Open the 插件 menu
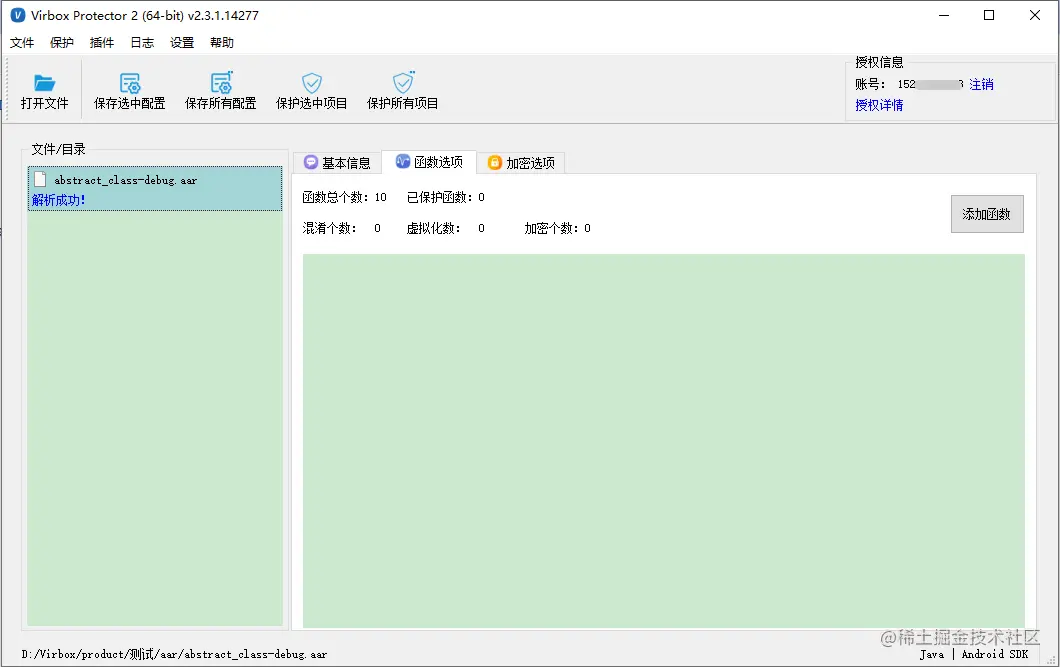1060x667 pixels. [101, 43]
